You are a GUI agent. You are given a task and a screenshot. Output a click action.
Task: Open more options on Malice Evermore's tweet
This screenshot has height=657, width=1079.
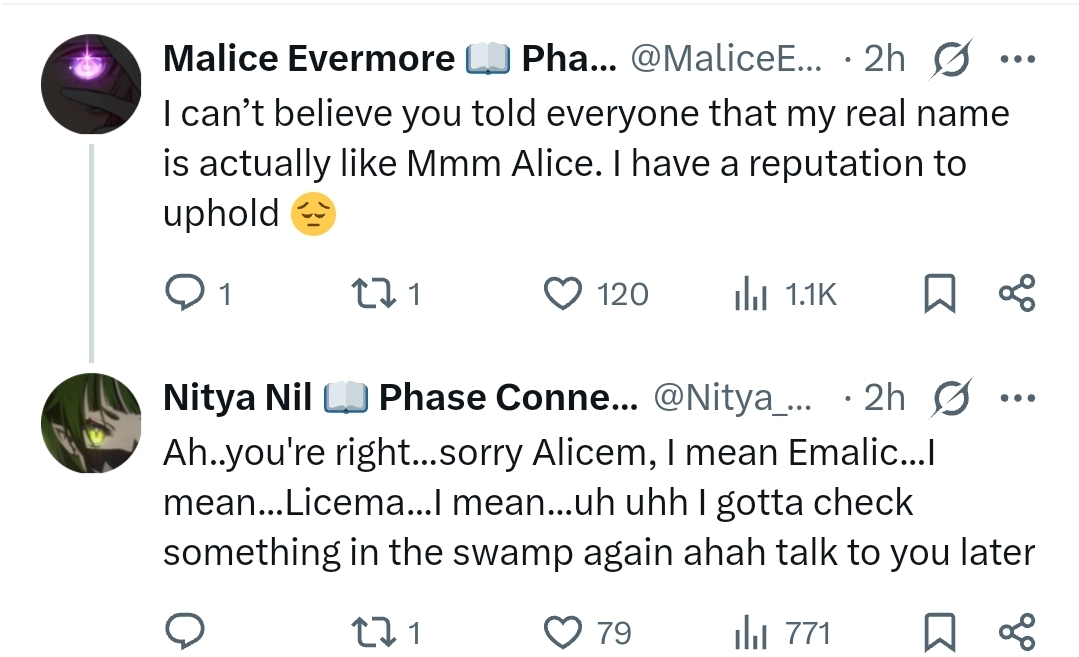coord(1017,59)
